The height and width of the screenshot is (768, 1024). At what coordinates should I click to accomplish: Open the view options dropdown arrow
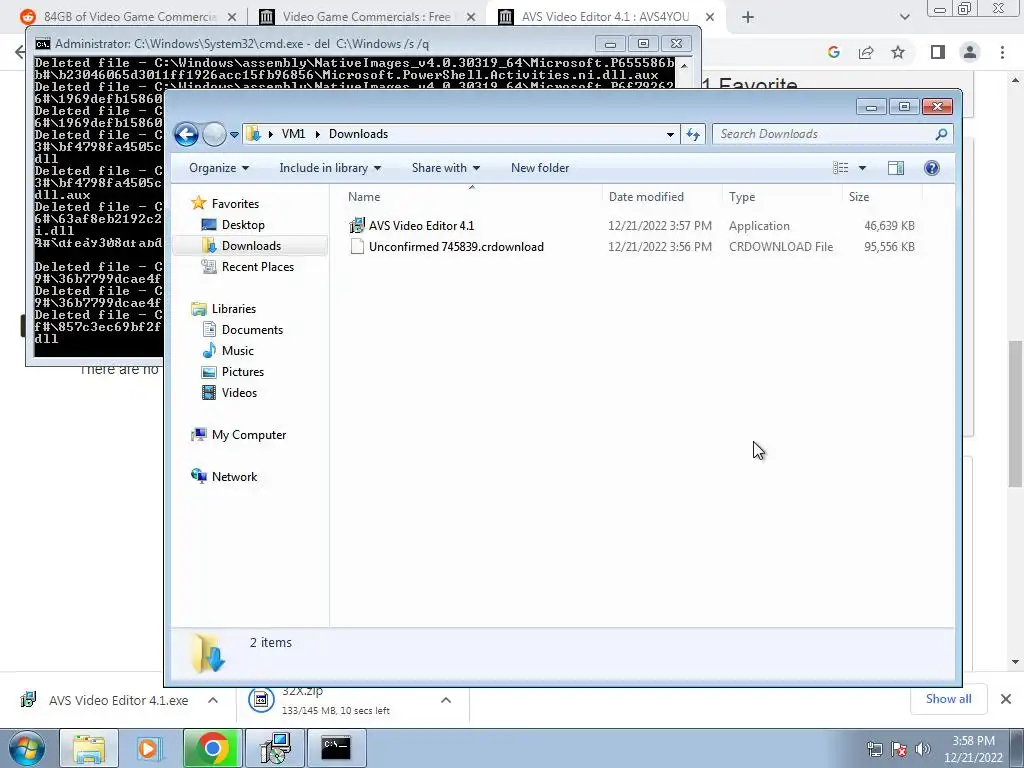(862, 168)
